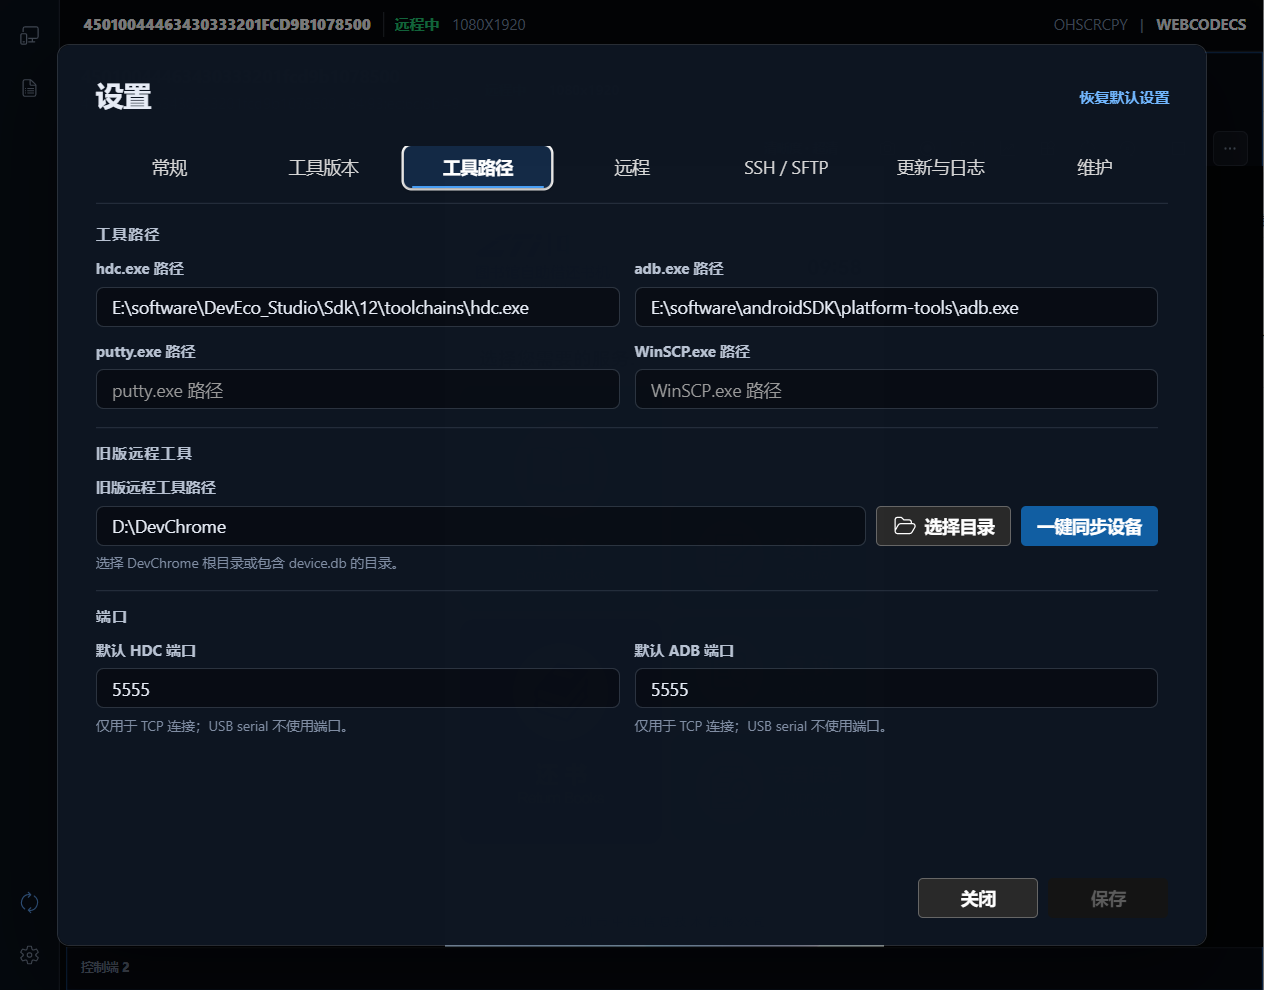Switch to the 工具版本 tab

pos(324,168)
